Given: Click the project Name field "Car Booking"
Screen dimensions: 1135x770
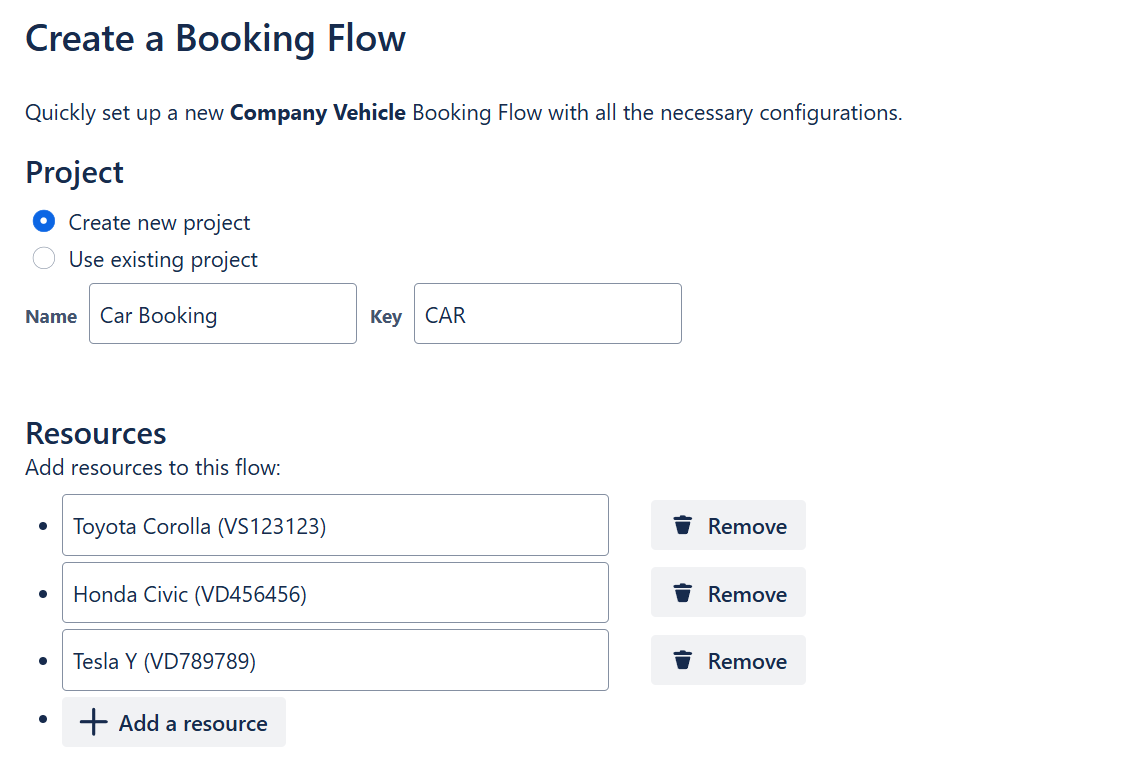Looking at the screenshot, I should [x=222, y=315].
